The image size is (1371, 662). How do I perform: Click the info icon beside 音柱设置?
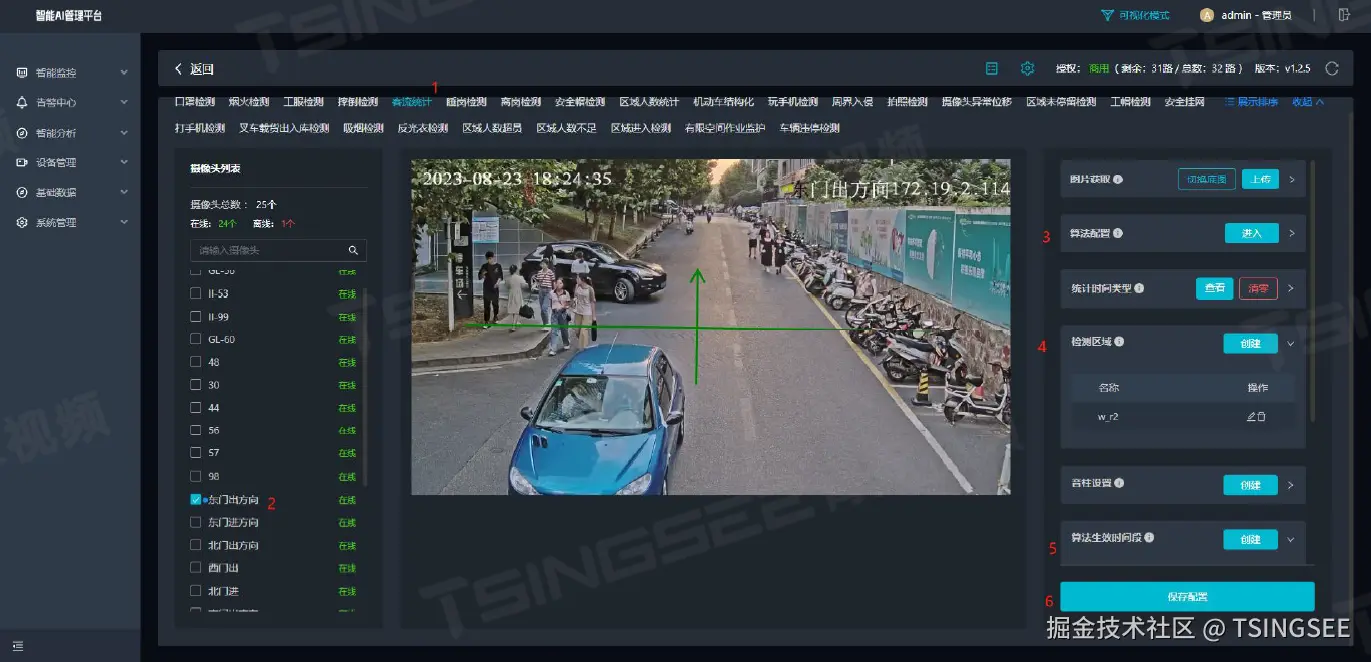coord(1120,483)
